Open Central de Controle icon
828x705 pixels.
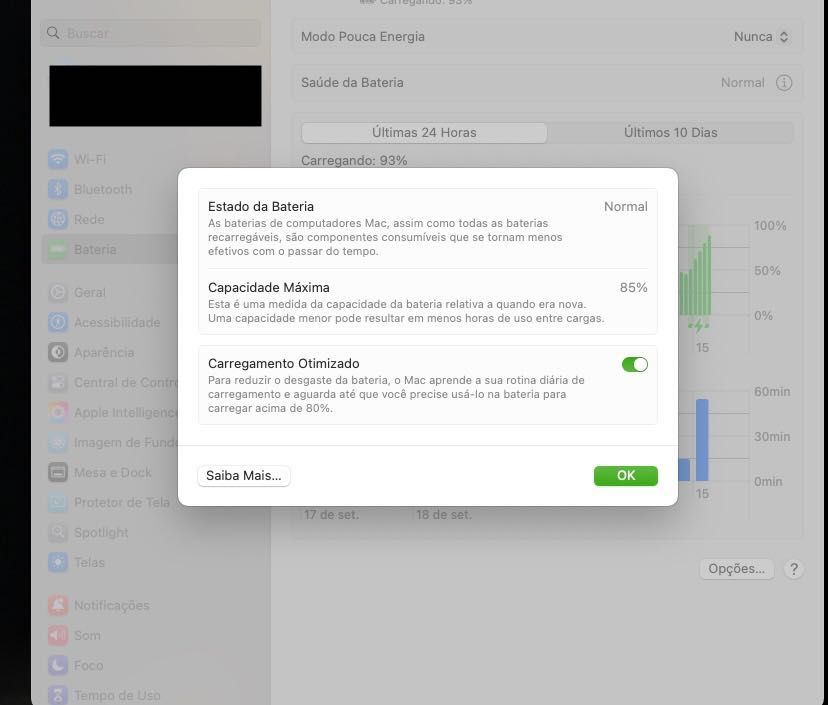pyautogui.click(x=58, y=382)
